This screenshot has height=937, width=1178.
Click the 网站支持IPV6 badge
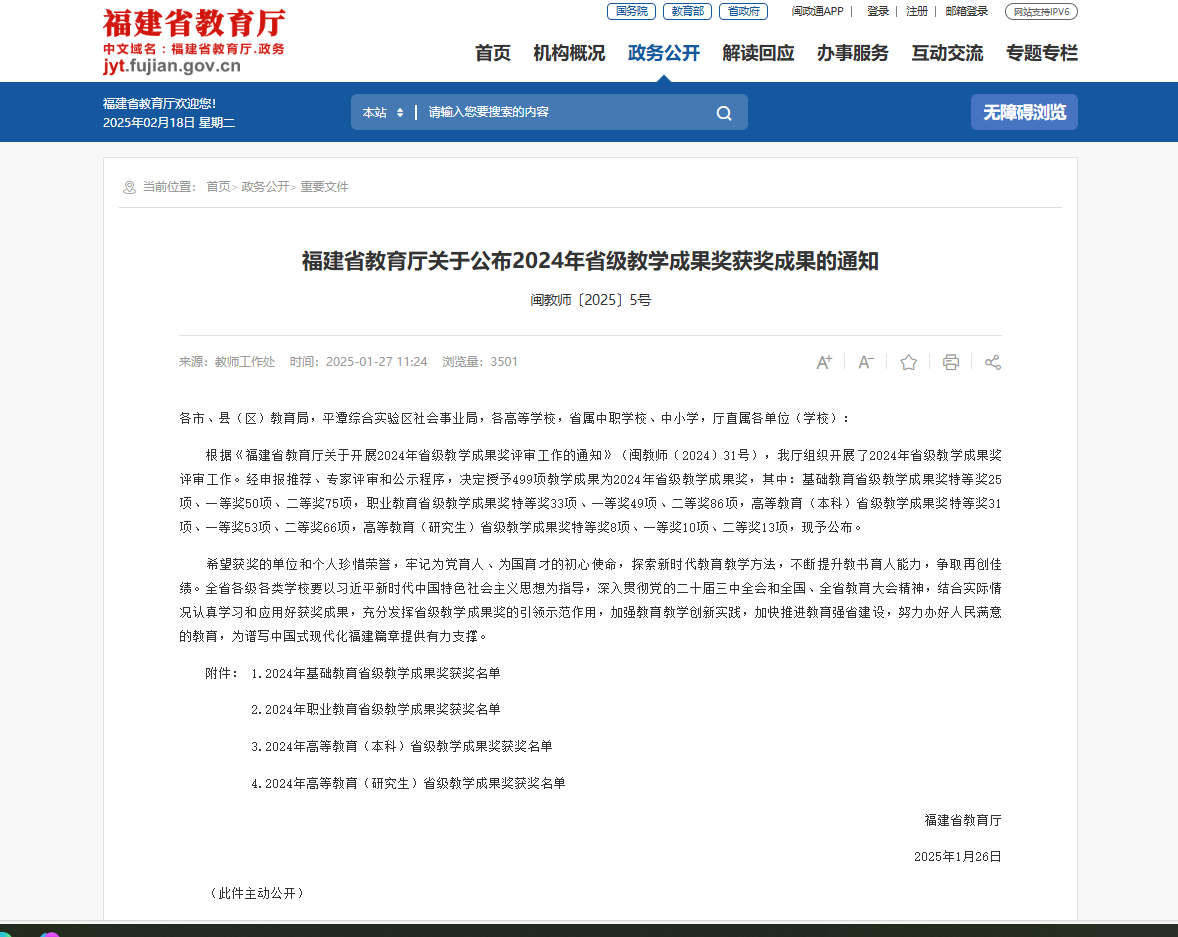1041,12
